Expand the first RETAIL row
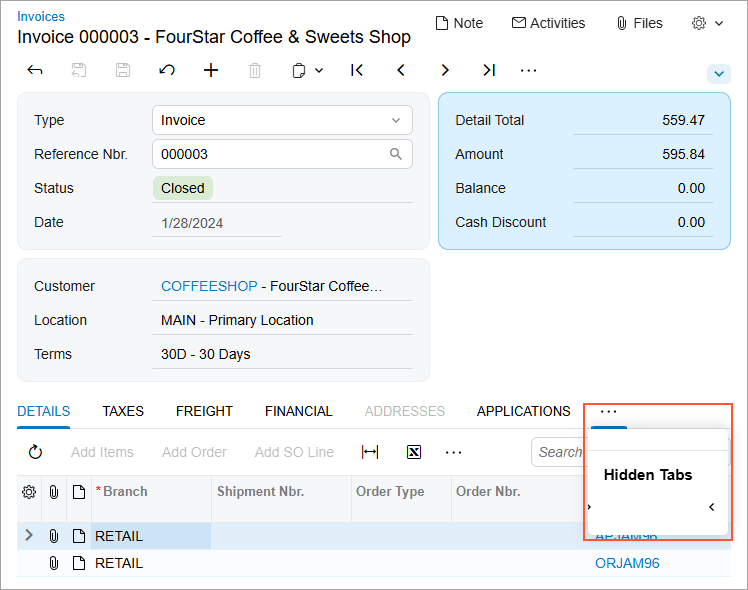748x590 pixels. pyautogui.click(x=29, y=536)
